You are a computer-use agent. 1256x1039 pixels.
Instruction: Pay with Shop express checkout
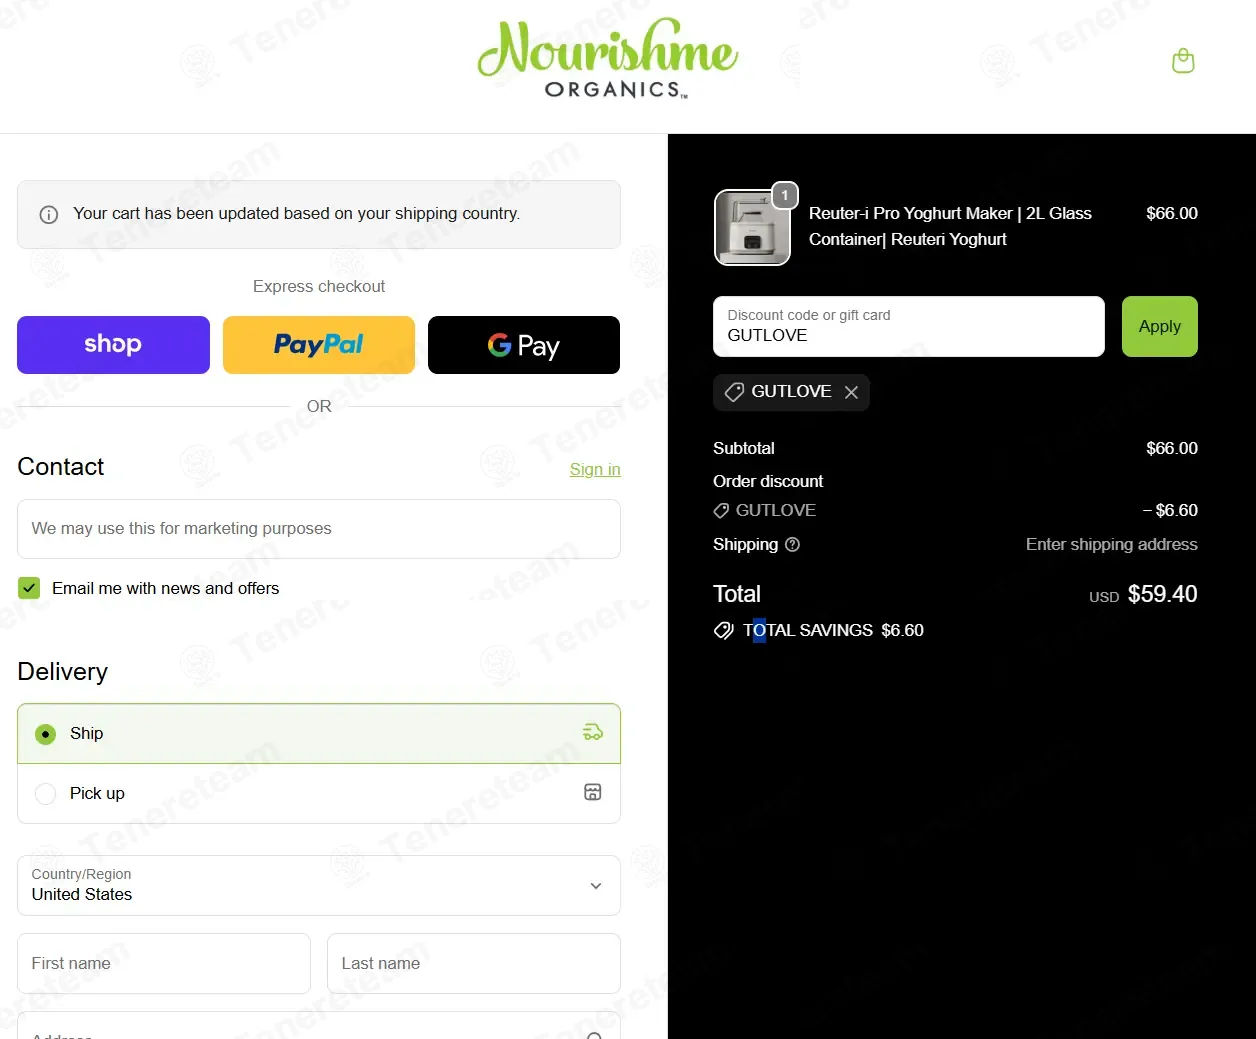[x=113, y=345]
